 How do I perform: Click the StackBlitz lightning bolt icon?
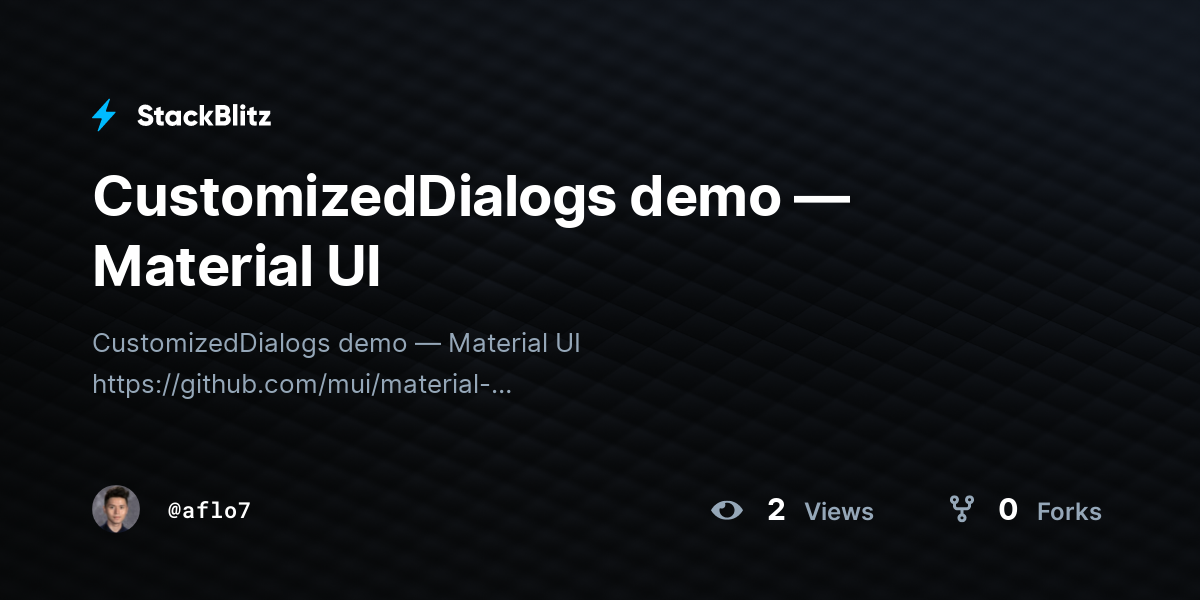pyautogui.click(x=104, y=116)
